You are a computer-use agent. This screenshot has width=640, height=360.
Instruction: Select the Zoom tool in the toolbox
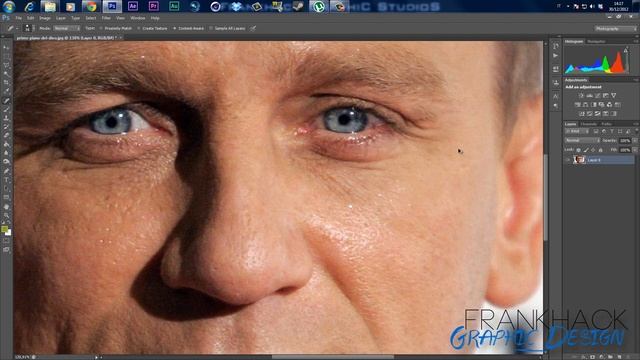[6, 215]
